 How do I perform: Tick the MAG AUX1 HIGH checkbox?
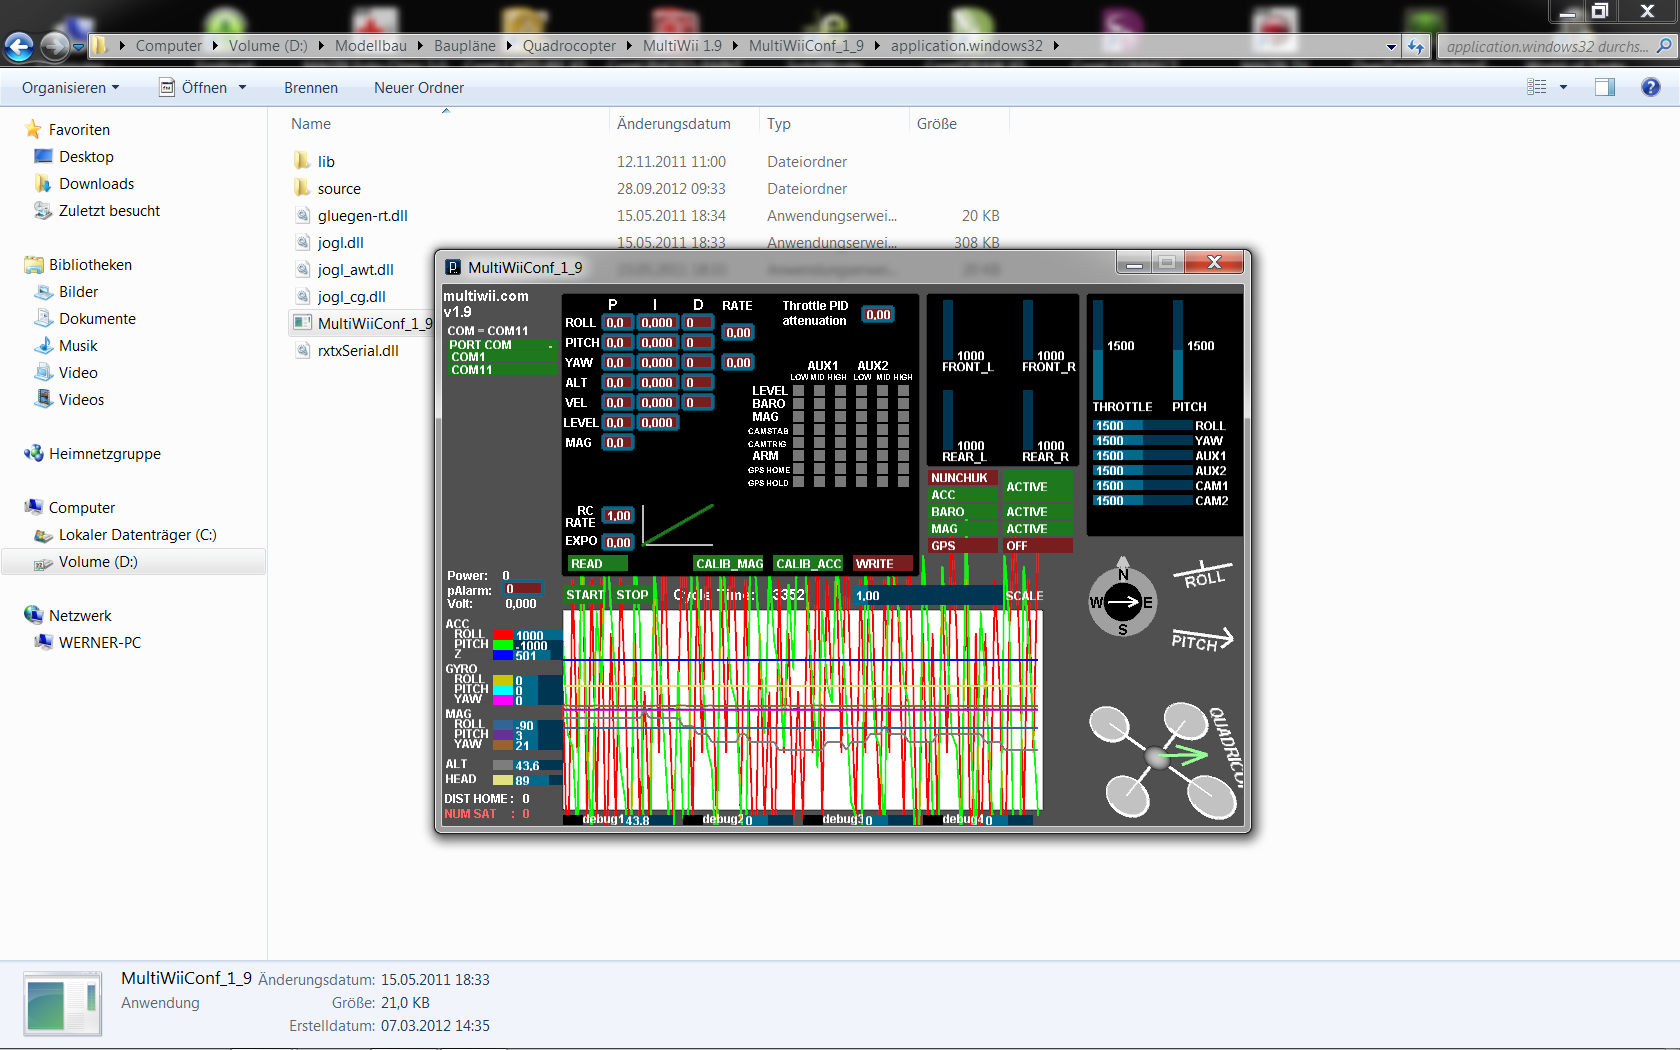(840, 417)
